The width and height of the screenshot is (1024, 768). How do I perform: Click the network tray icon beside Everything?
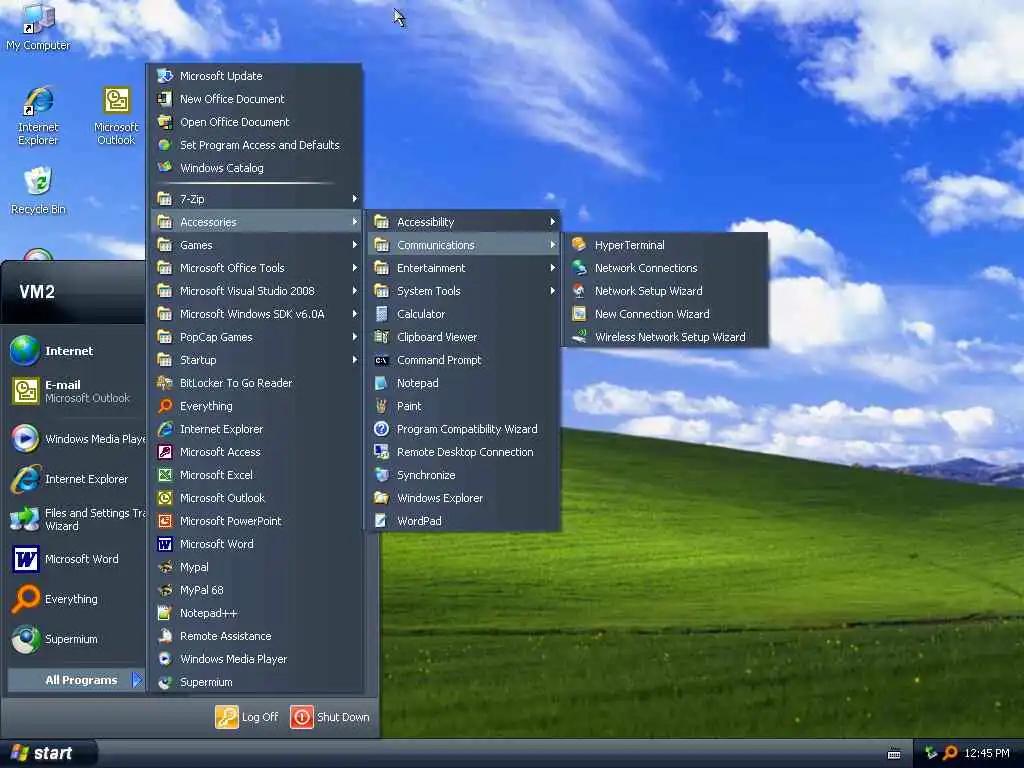[x=931, y=753]
